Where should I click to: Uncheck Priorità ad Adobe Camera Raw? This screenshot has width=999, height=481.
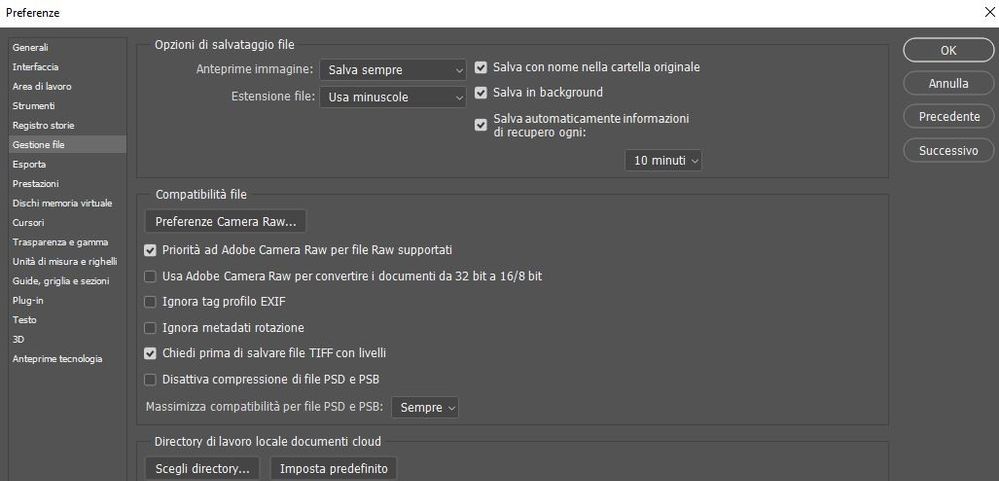coord(150,250)
